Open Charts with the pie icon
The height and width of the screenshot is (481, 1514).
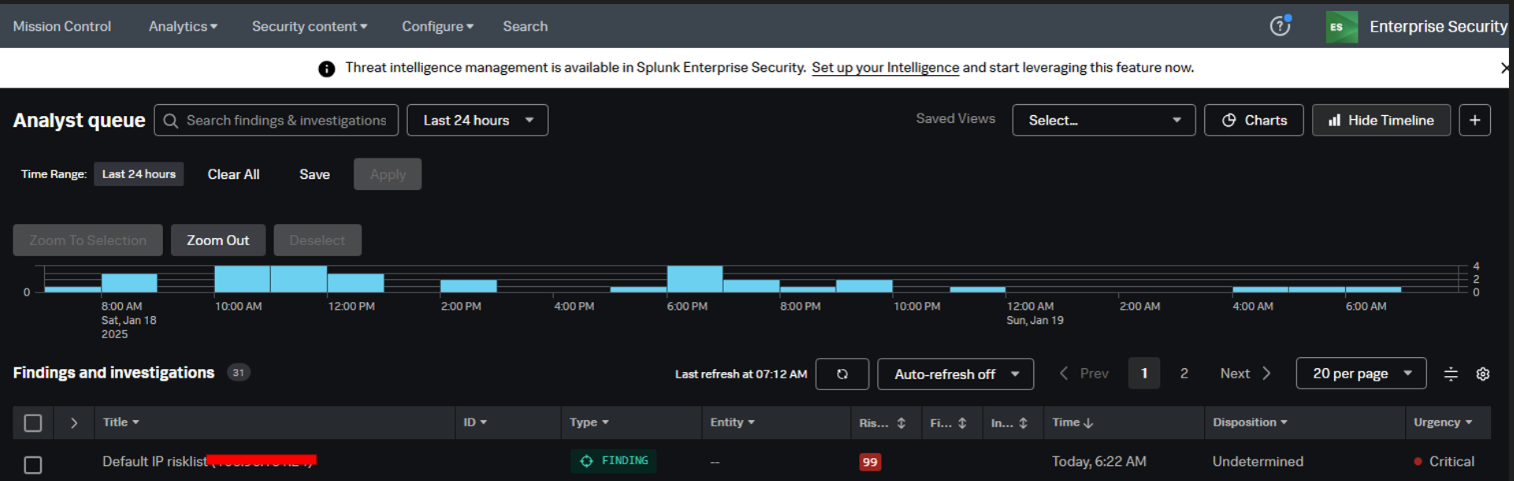pyautogui.click(x=1253, y=120)
